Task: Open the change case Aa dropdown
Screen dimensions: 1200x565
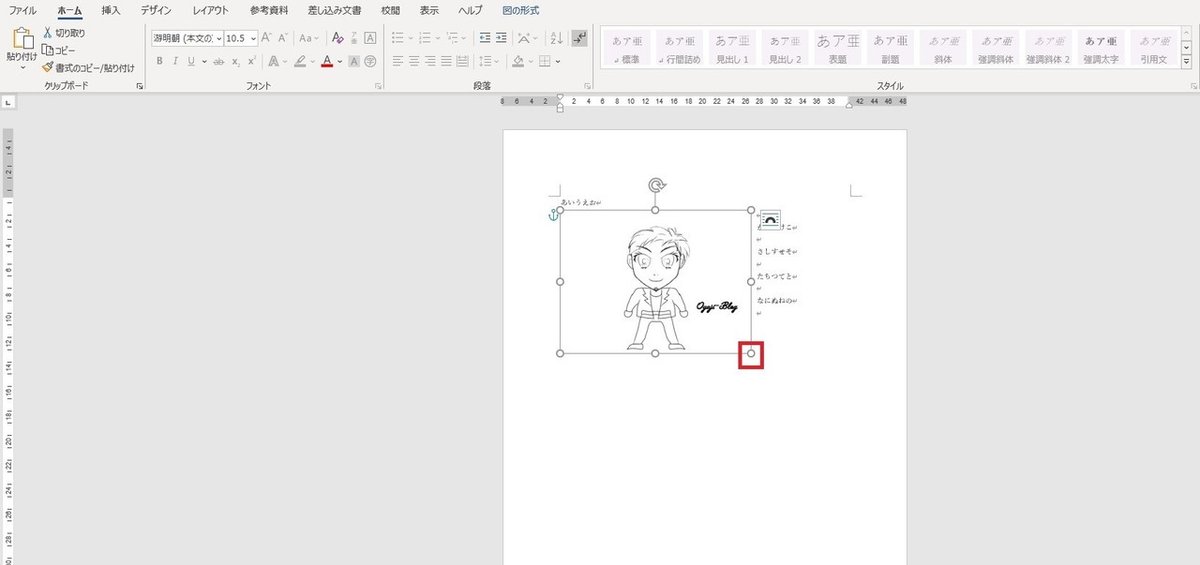Action: point(310,38)
